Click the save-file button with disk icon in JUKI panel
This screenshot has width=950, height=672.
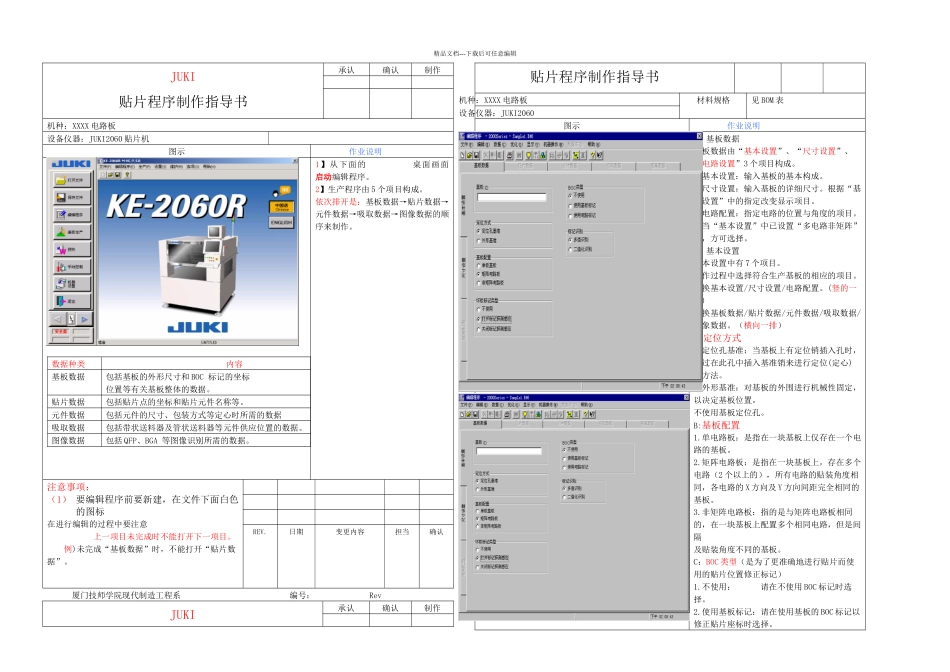click(x=72, y=197)
